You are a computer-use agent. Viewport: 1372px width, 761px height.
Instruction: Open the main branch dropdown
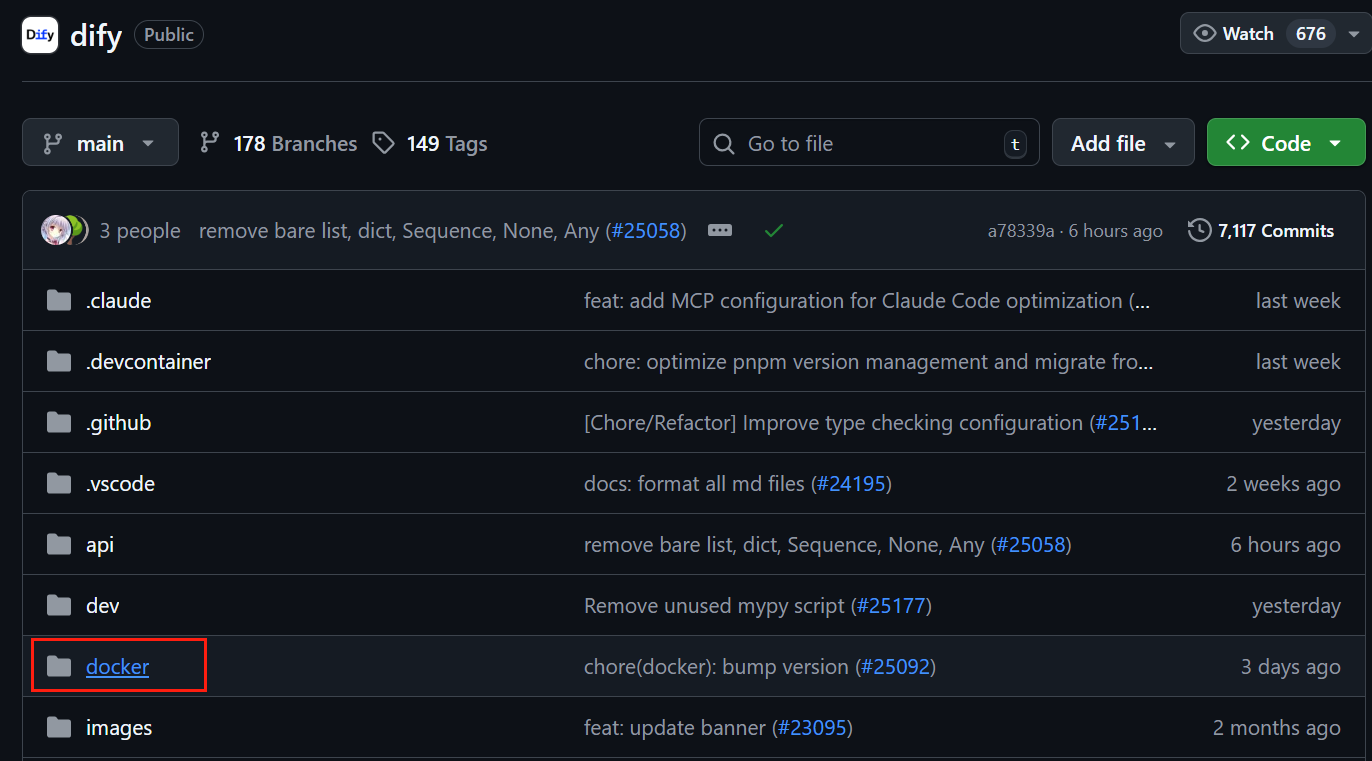coord(100,143)
